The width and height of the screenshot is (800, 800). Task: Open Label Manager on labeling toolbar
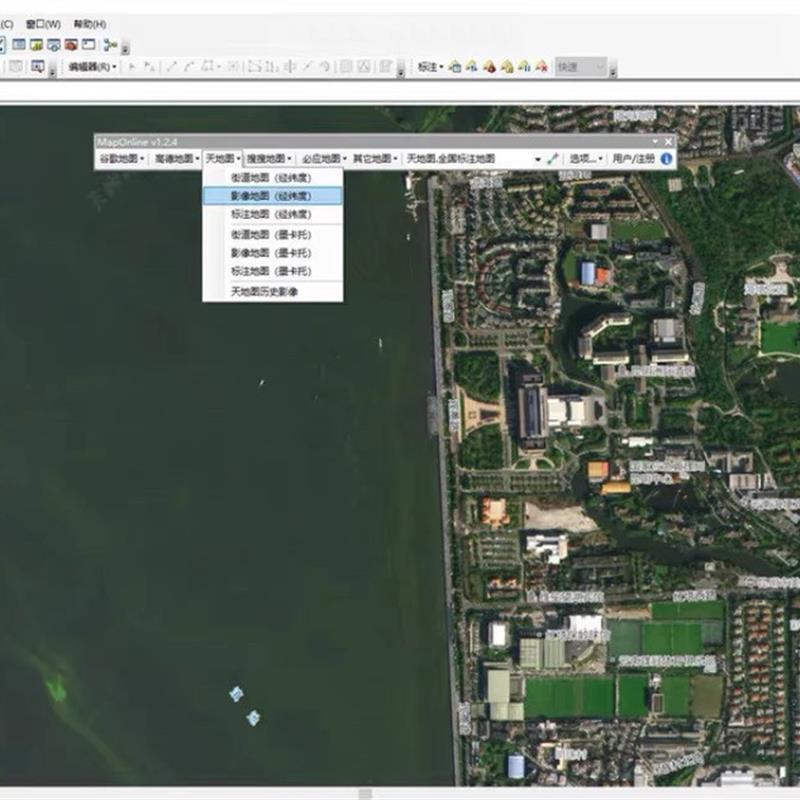(455, 67)
